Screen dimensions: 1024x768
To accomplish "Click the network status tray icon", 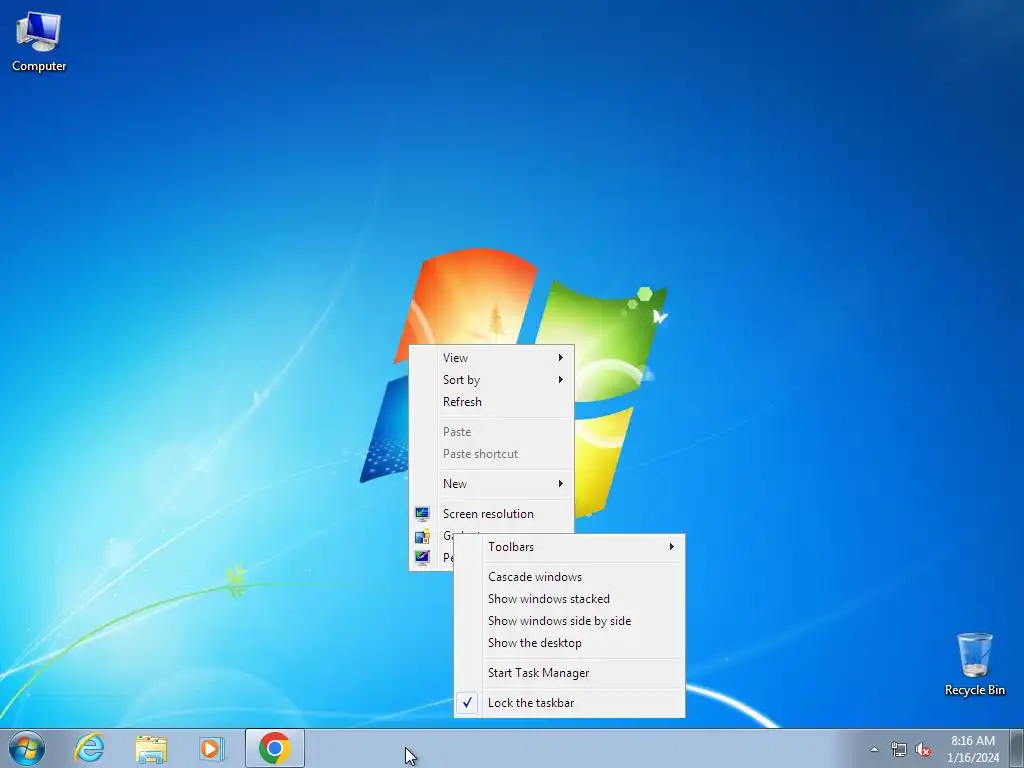I will tap(899, 749).
